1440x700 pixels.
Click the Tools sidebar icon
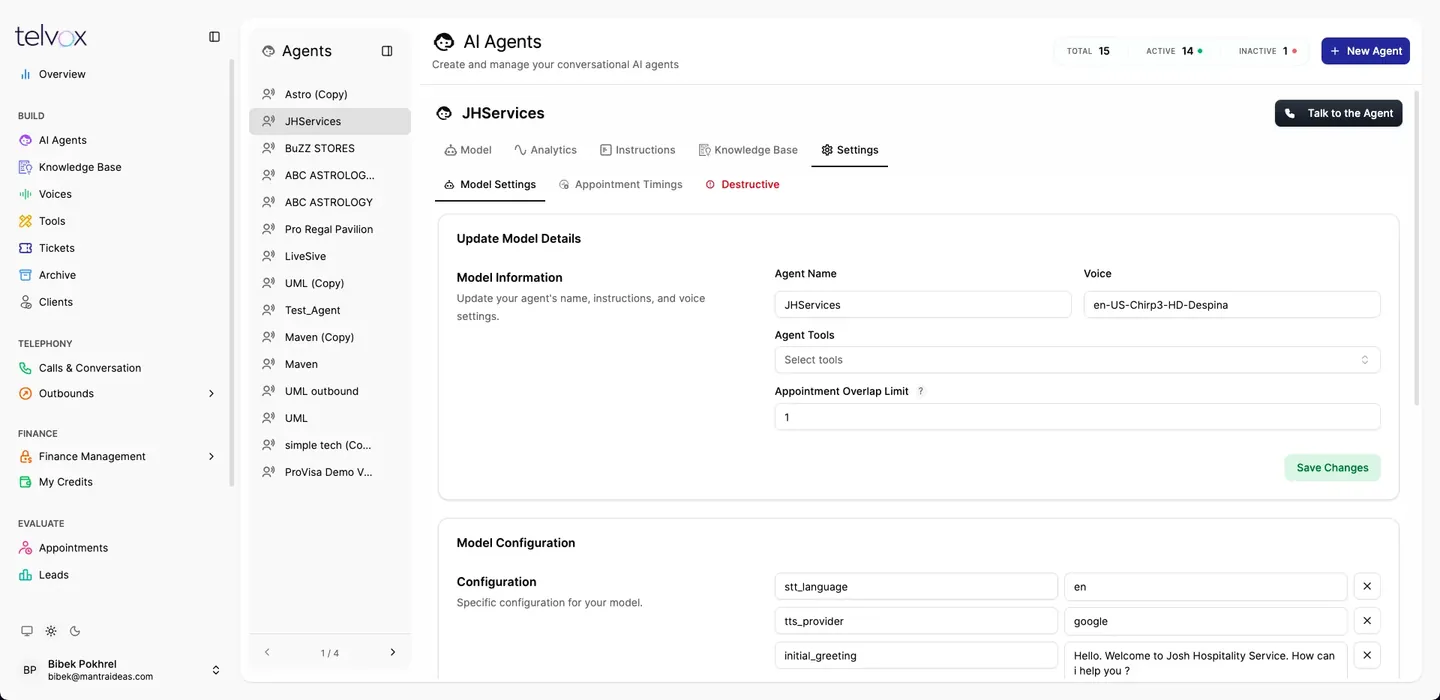pyautogui.click(x=26, y=221)
